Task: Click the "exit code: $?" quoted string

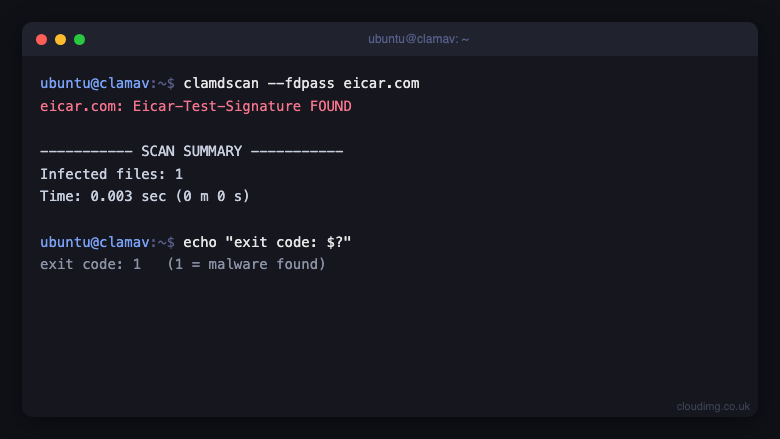Action: tap(288, 242)
